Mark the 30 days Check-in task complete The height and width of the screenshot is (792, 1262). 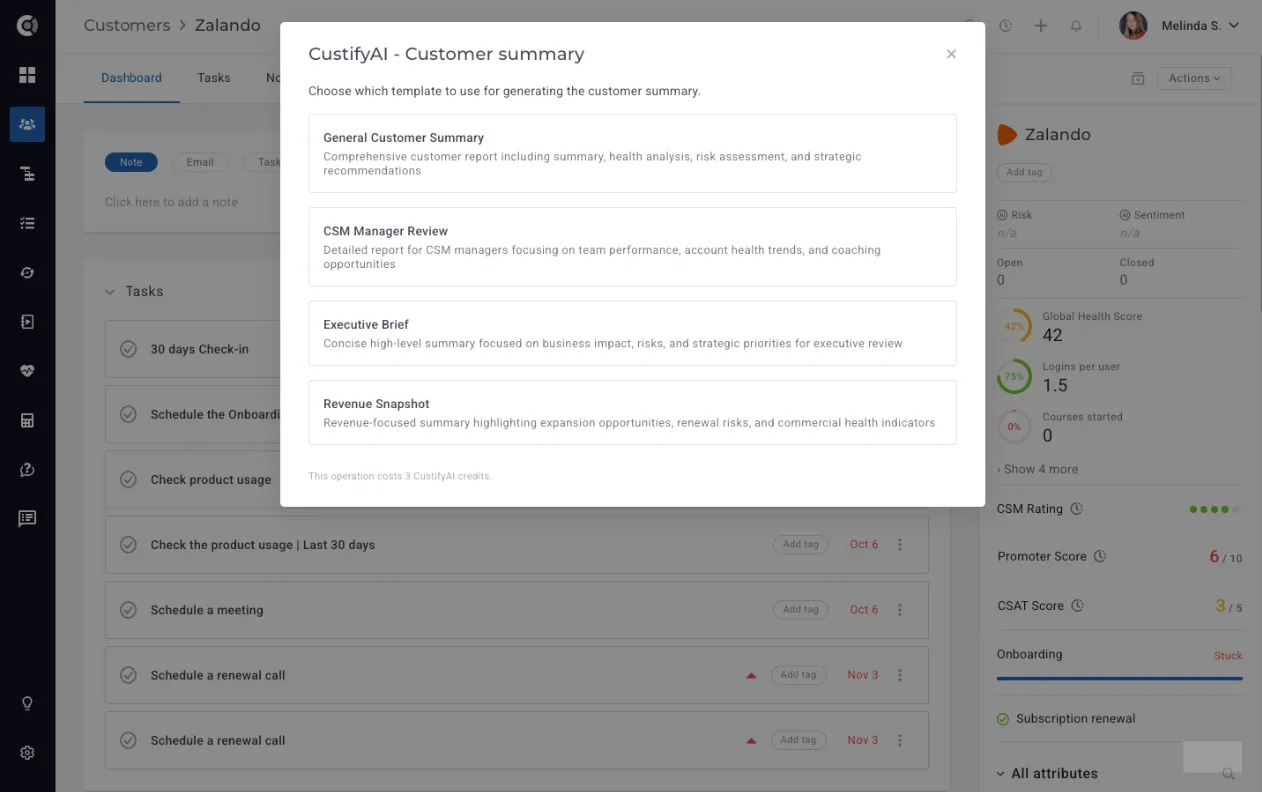point(128,349)
